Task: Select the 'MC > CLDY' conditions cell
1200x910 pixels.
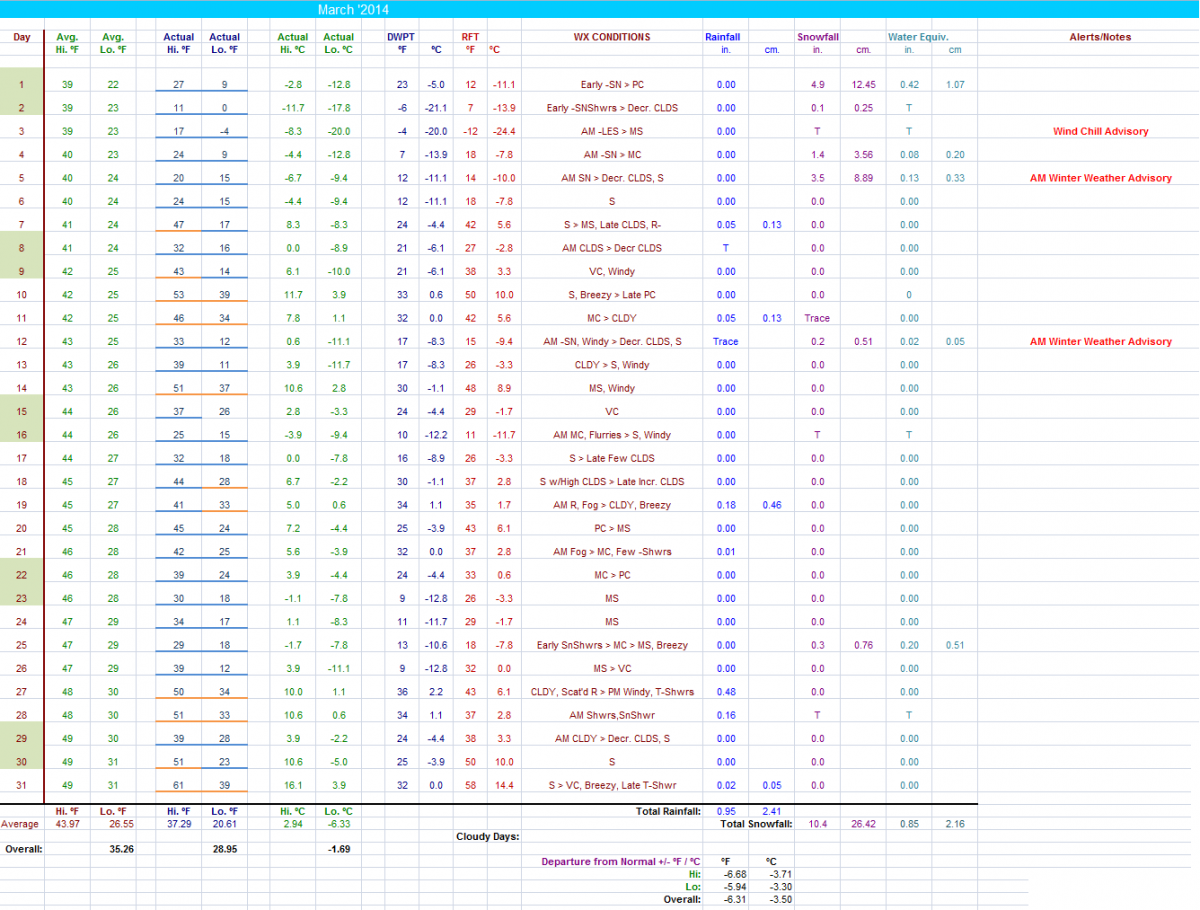Action: [611, 318]
